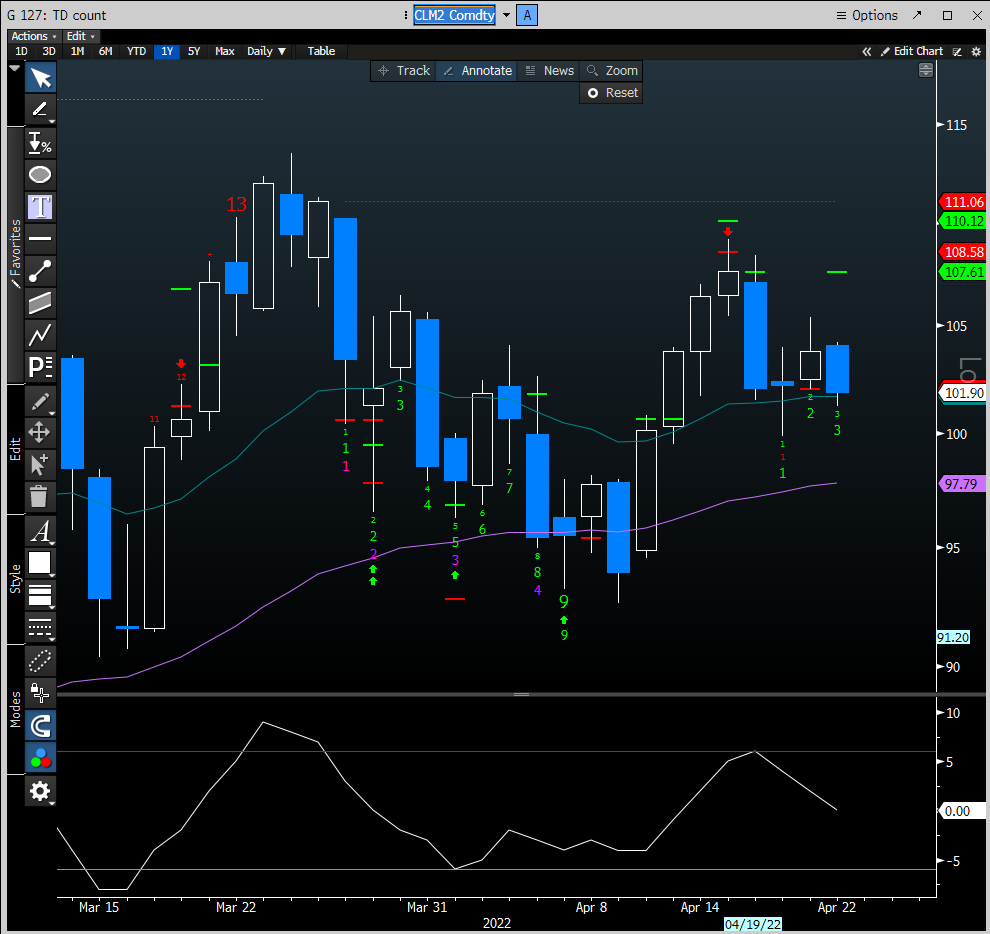Click the 111.06 red price level label
The width and height of the screenshot is (990, 934).
click(963, 202)
